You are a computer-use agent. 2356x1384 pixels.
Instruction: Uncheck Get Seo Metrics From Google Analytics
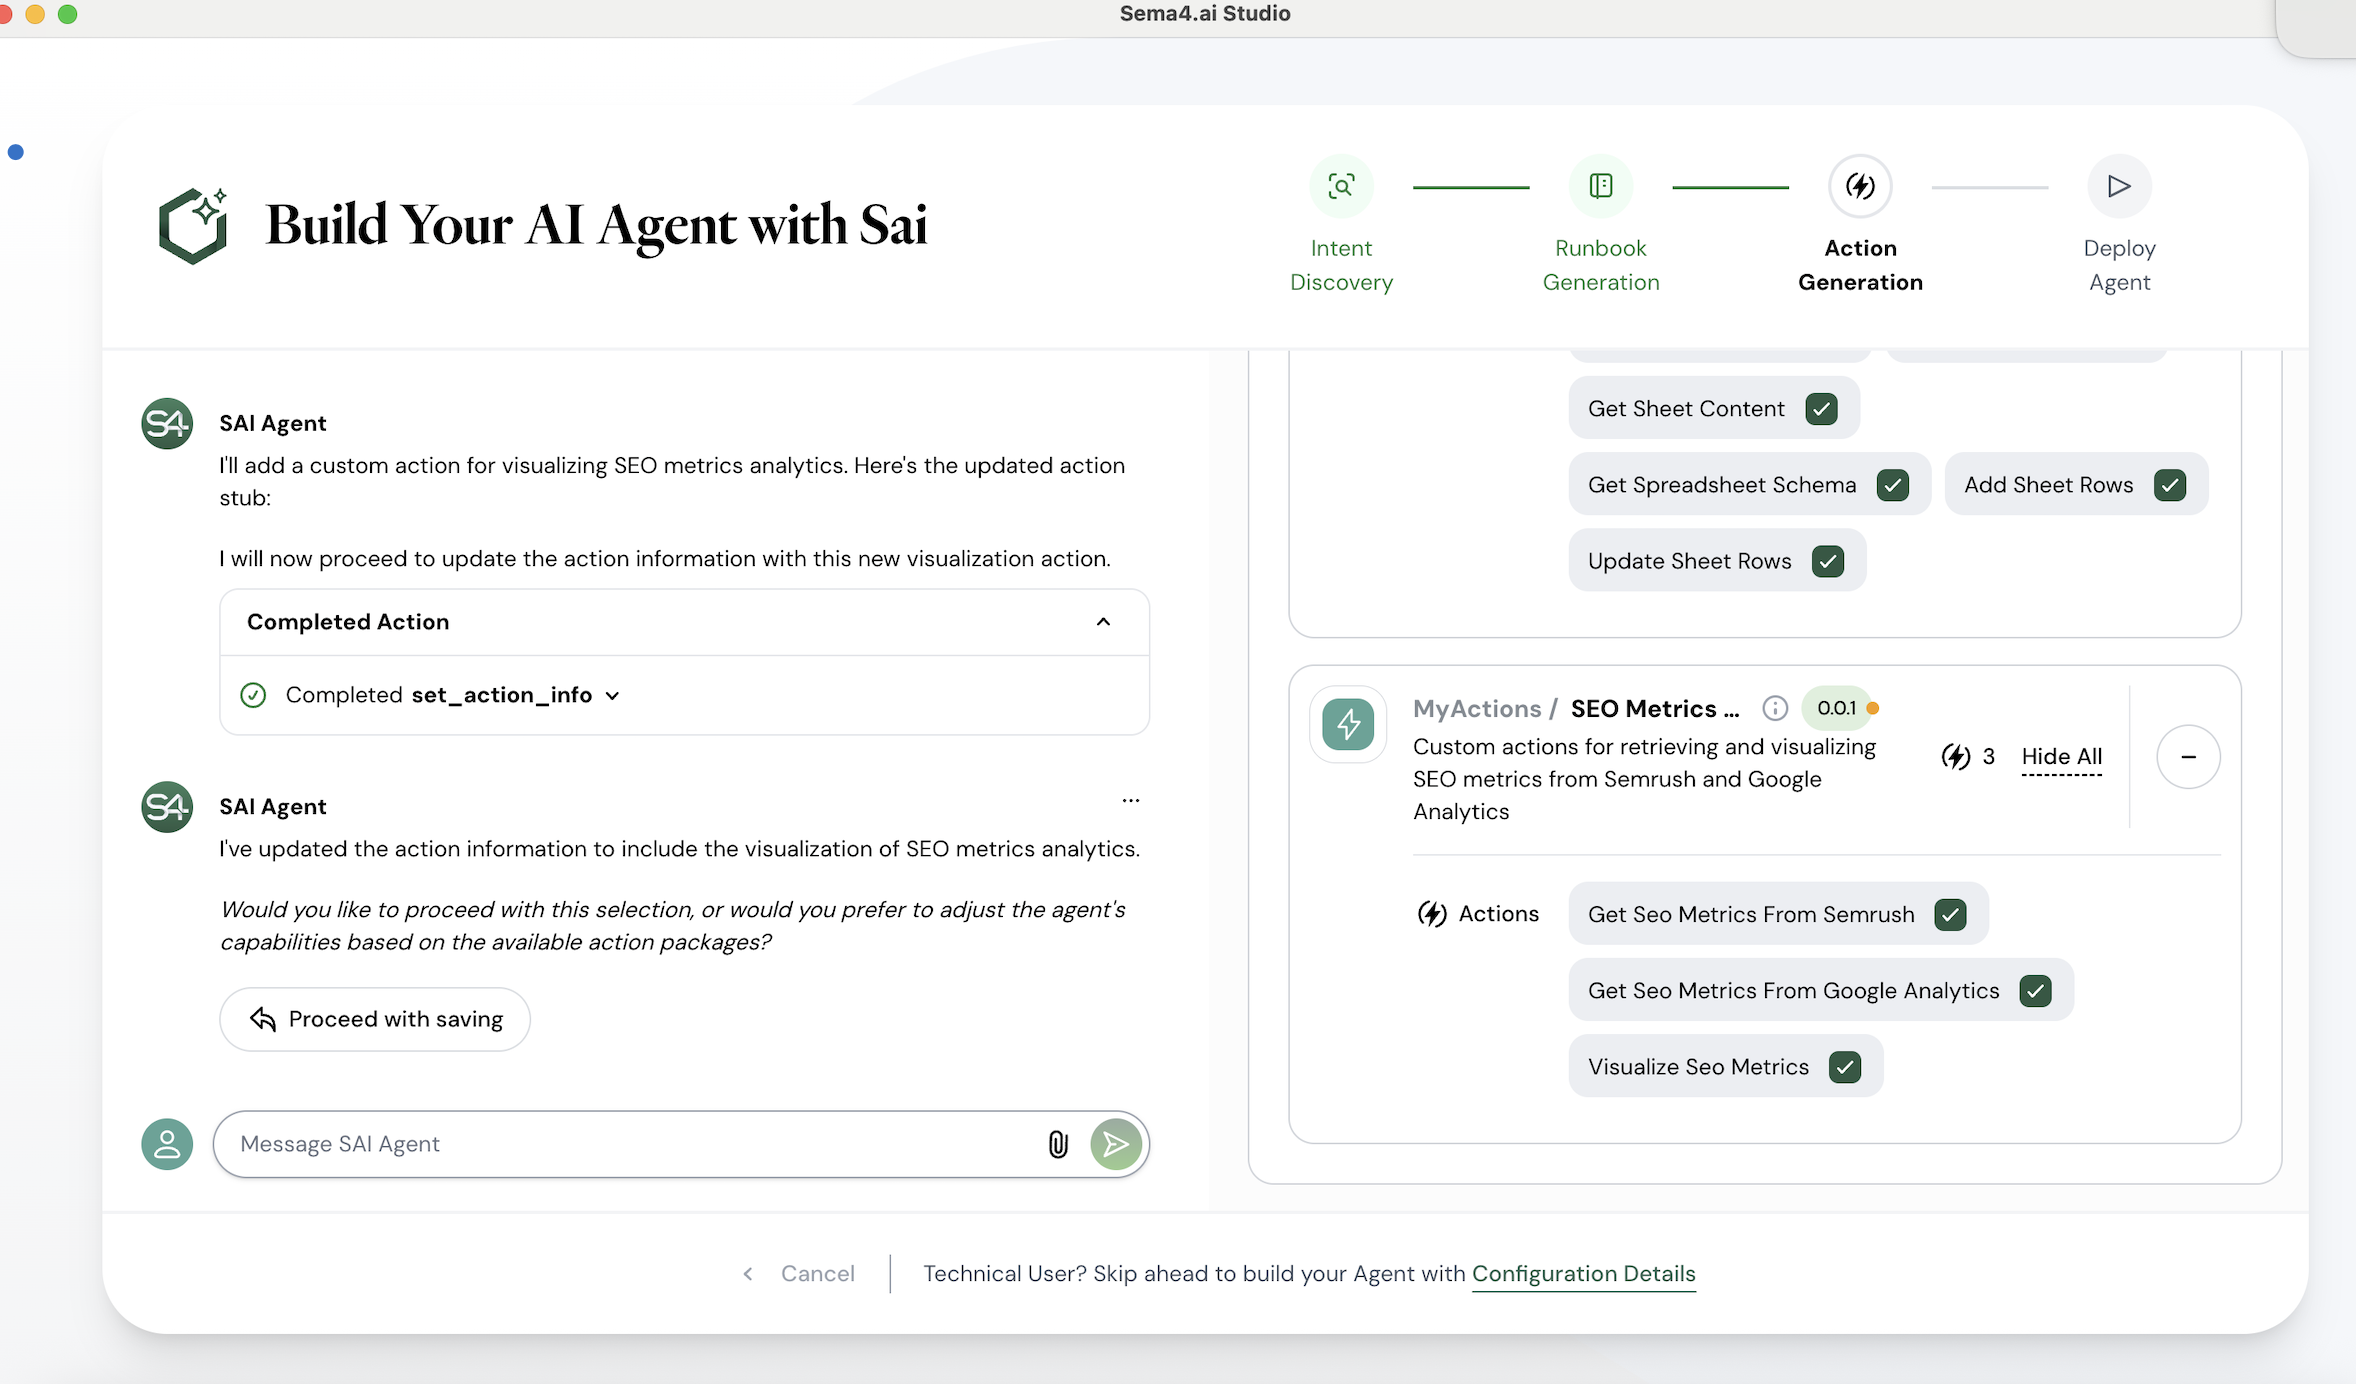[2035, 991]
